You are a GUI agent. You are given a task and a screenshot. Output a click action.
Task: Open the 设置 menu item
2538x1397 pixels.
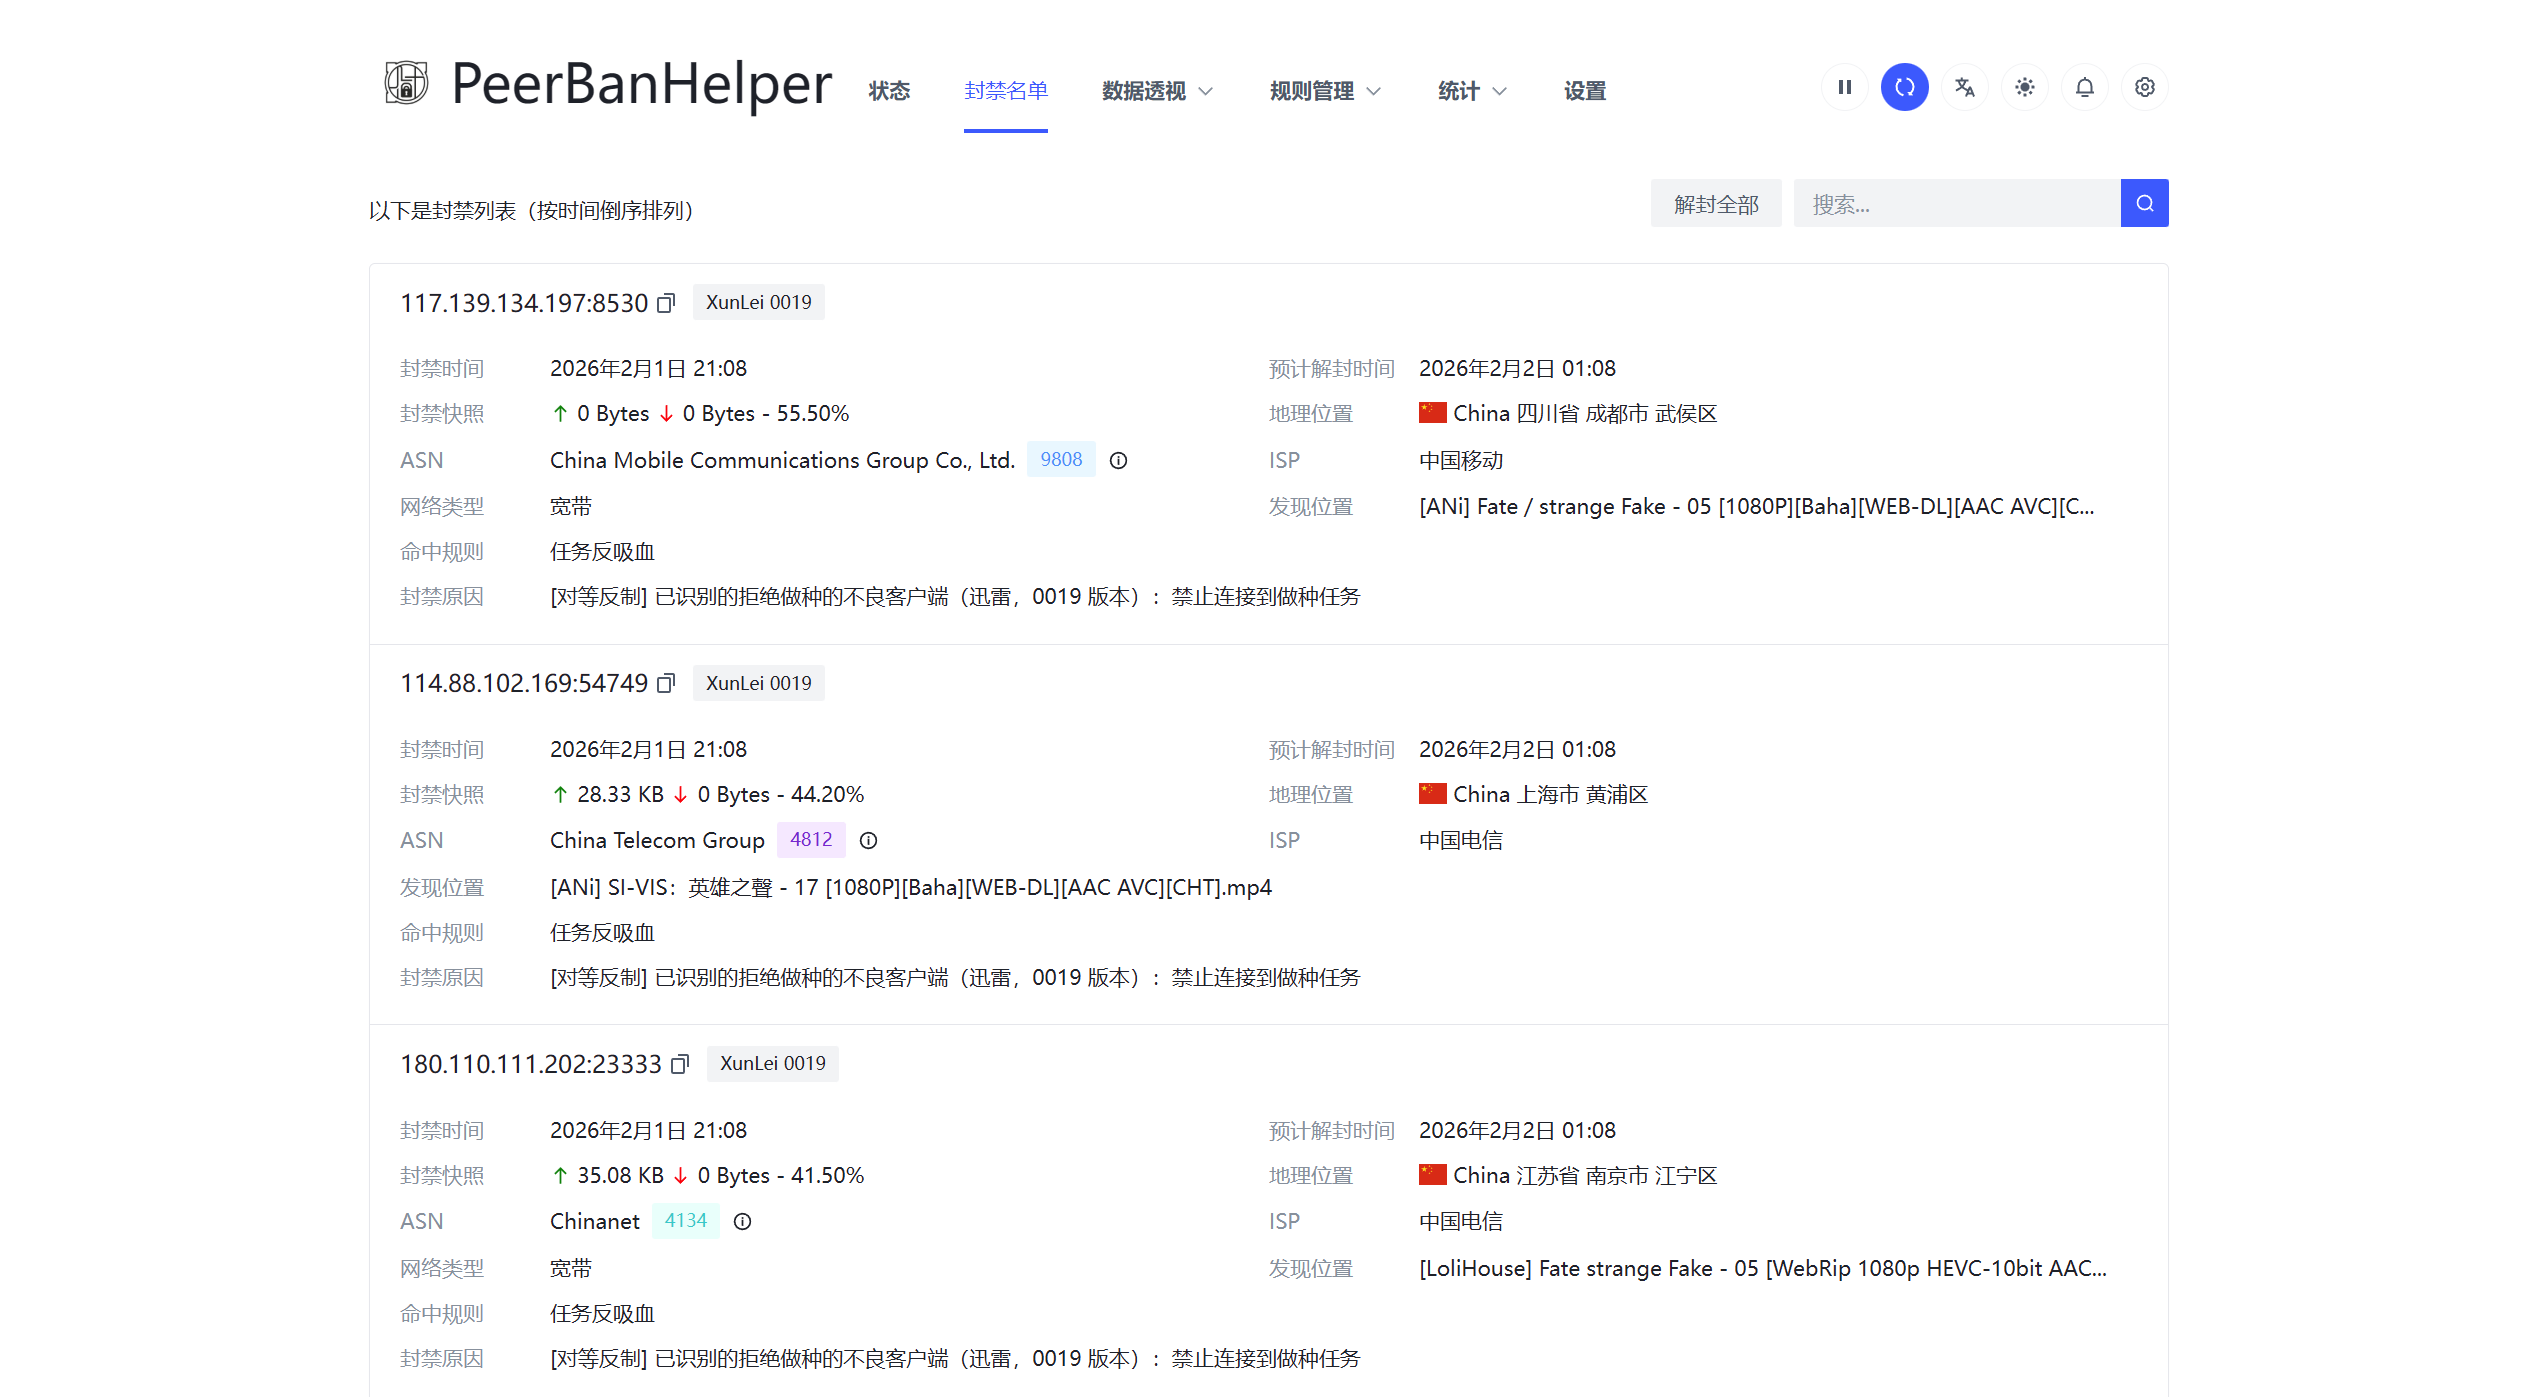(1584, 91)
